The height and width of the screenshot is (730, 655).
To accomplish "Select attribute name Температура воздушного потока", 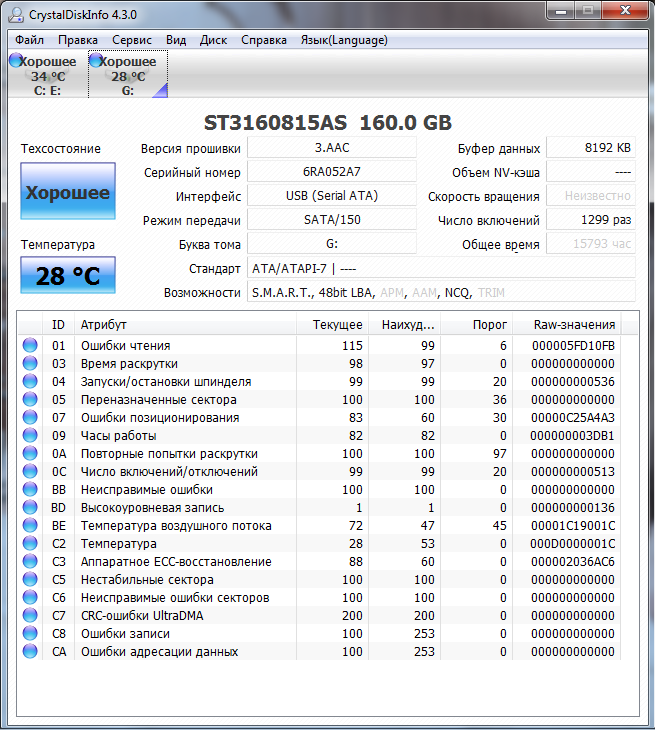I will (x=176, y=526).
